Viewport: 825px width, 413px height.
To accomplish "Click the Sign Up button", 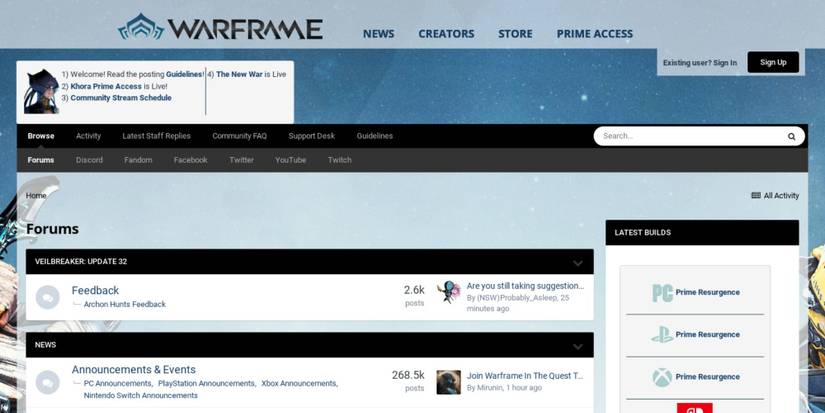I will (773, 62).
